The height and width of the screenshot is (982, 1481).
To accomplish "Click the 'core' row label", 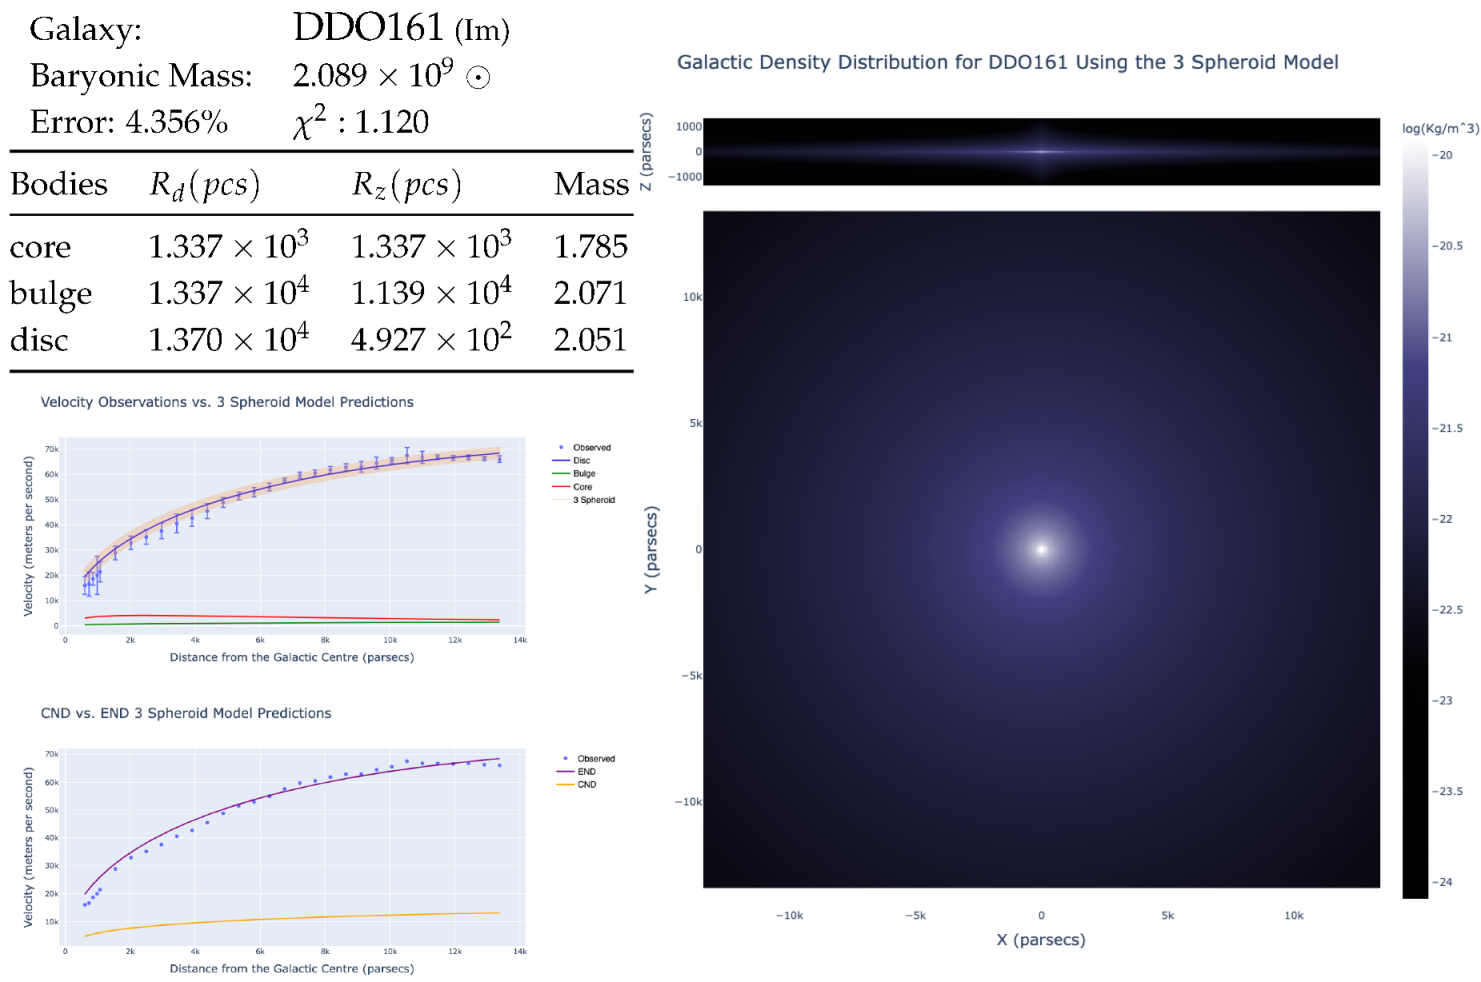I will (41, 247).
